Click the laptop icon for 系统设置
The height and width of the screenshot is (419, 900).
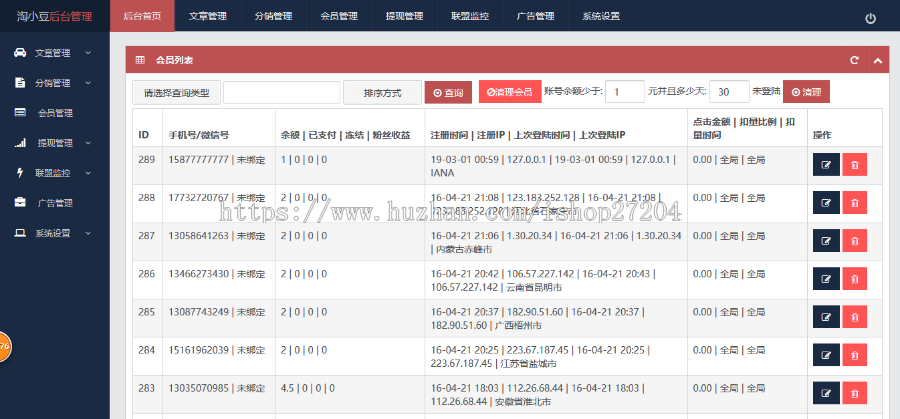[x=20, y=232]
